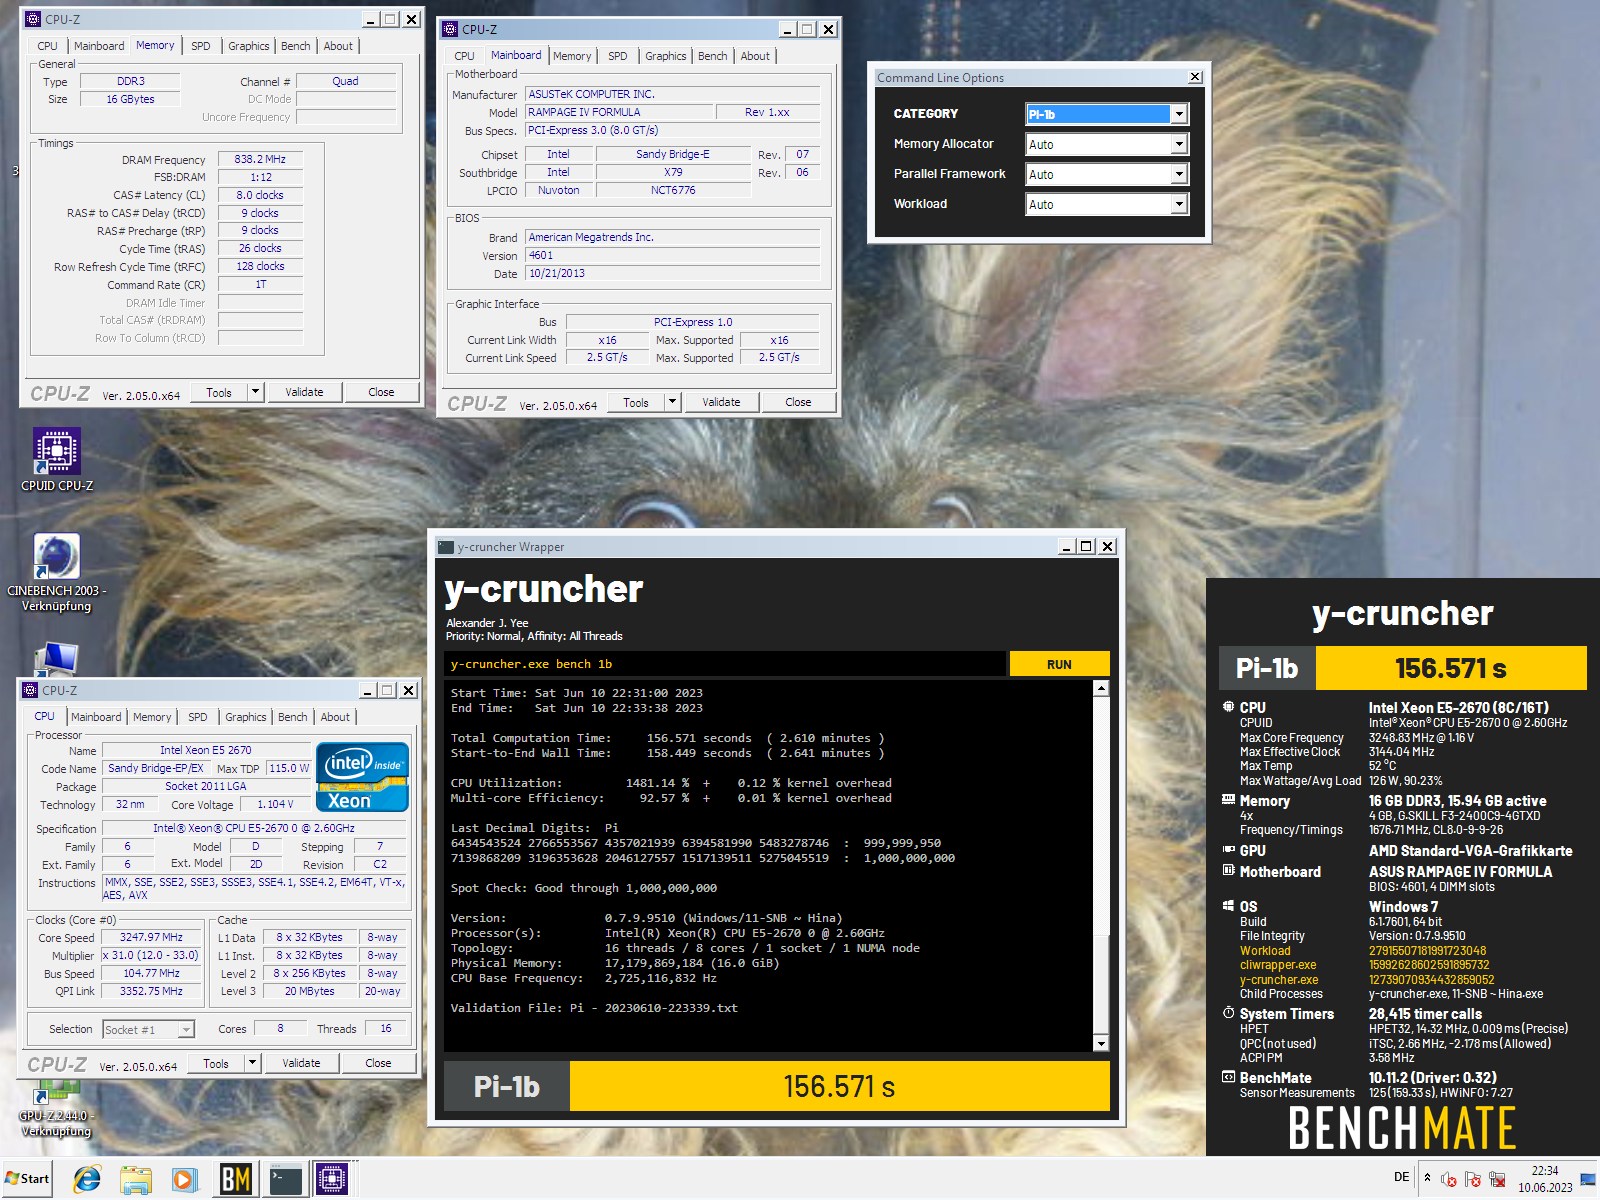The height and width of the screenshot is (1200, 1600).
Task: Click the Workload hash link in BenchMate panel
Action: [1427, 951]
